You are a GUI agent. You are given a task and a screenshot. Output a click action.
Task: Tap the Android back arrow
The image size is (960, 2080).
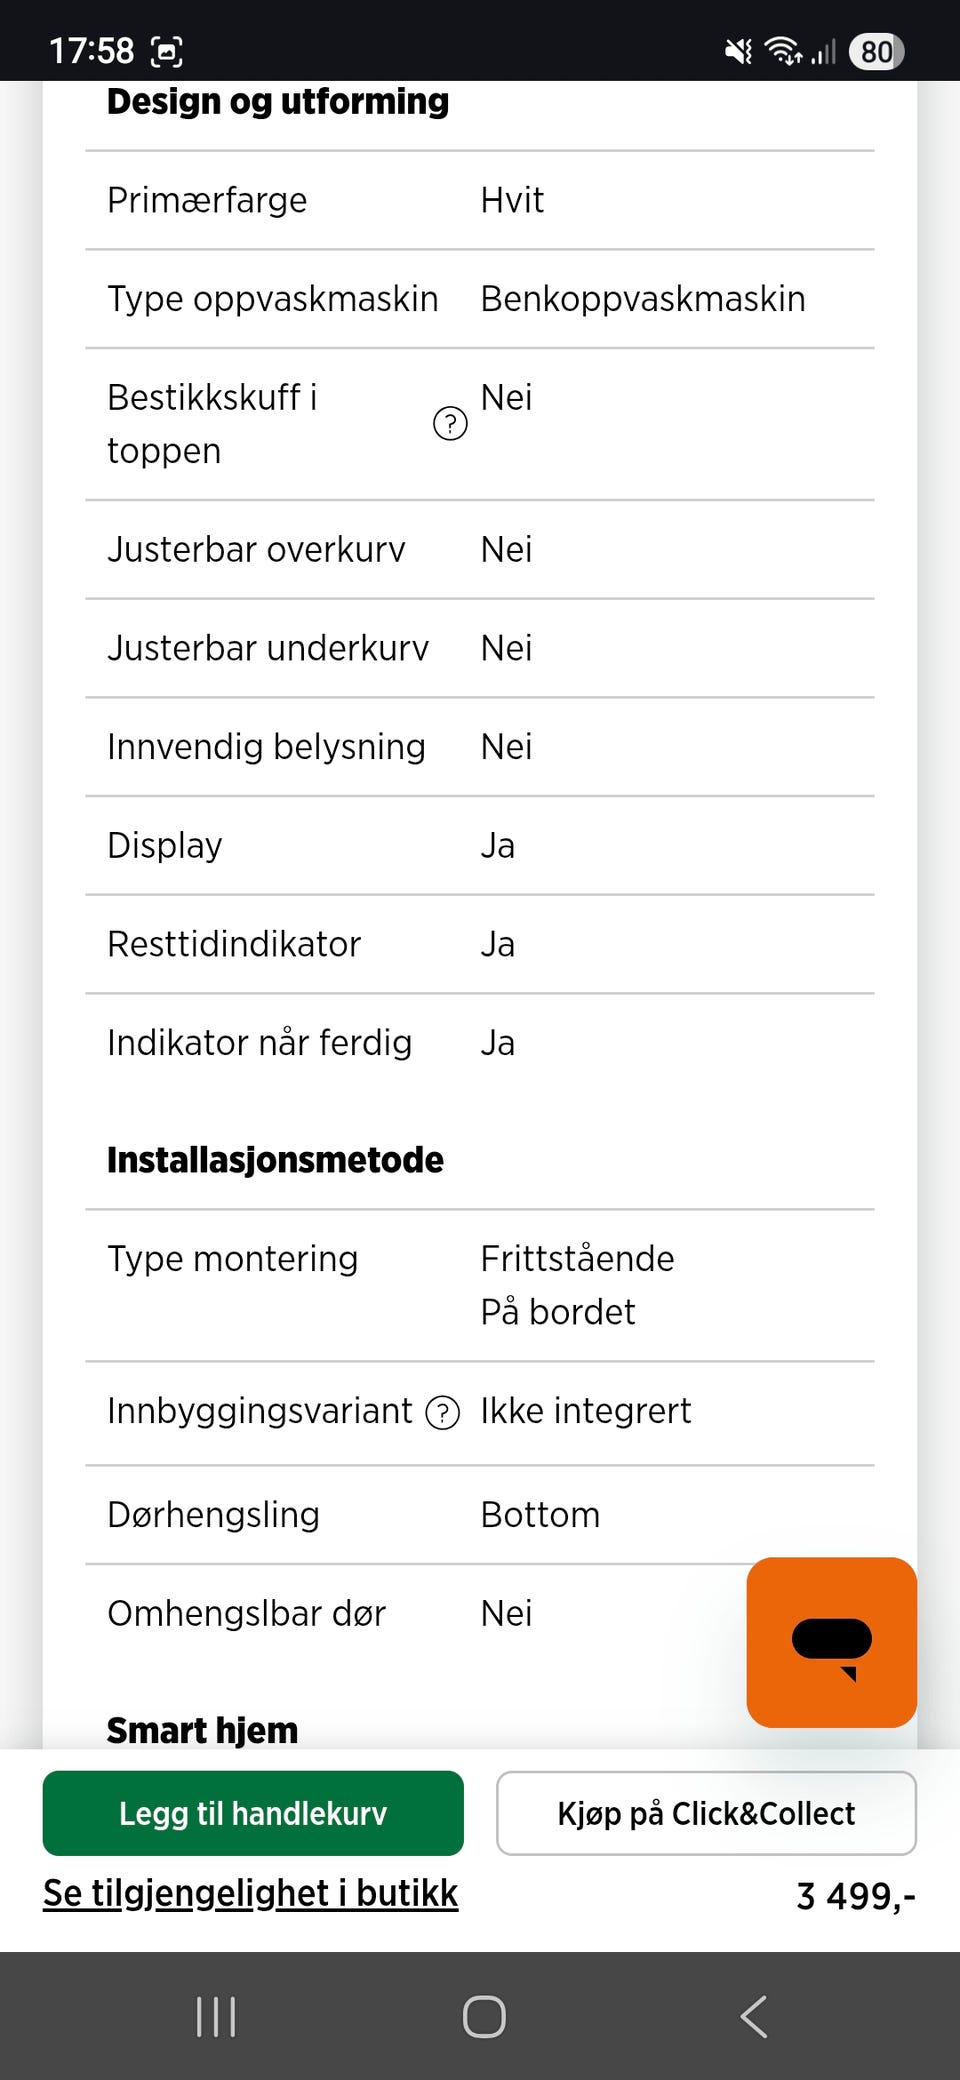pos(754,2016)
